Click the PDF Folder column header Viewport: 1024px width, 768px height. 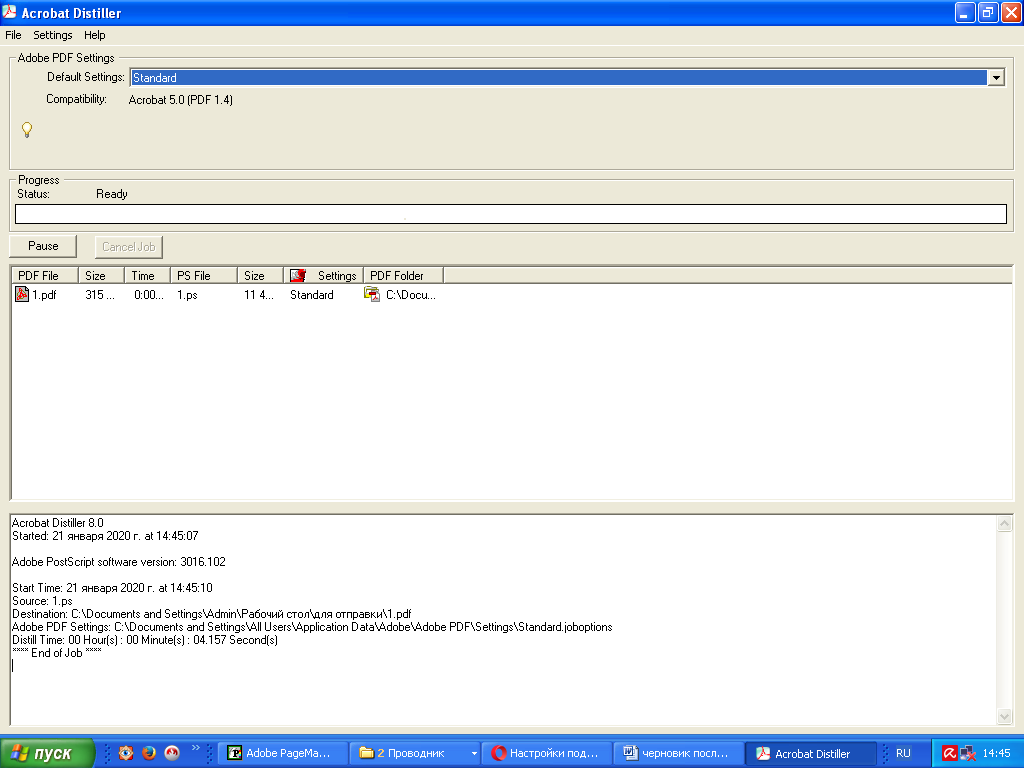pyautogui.click(x=404, y=276)
